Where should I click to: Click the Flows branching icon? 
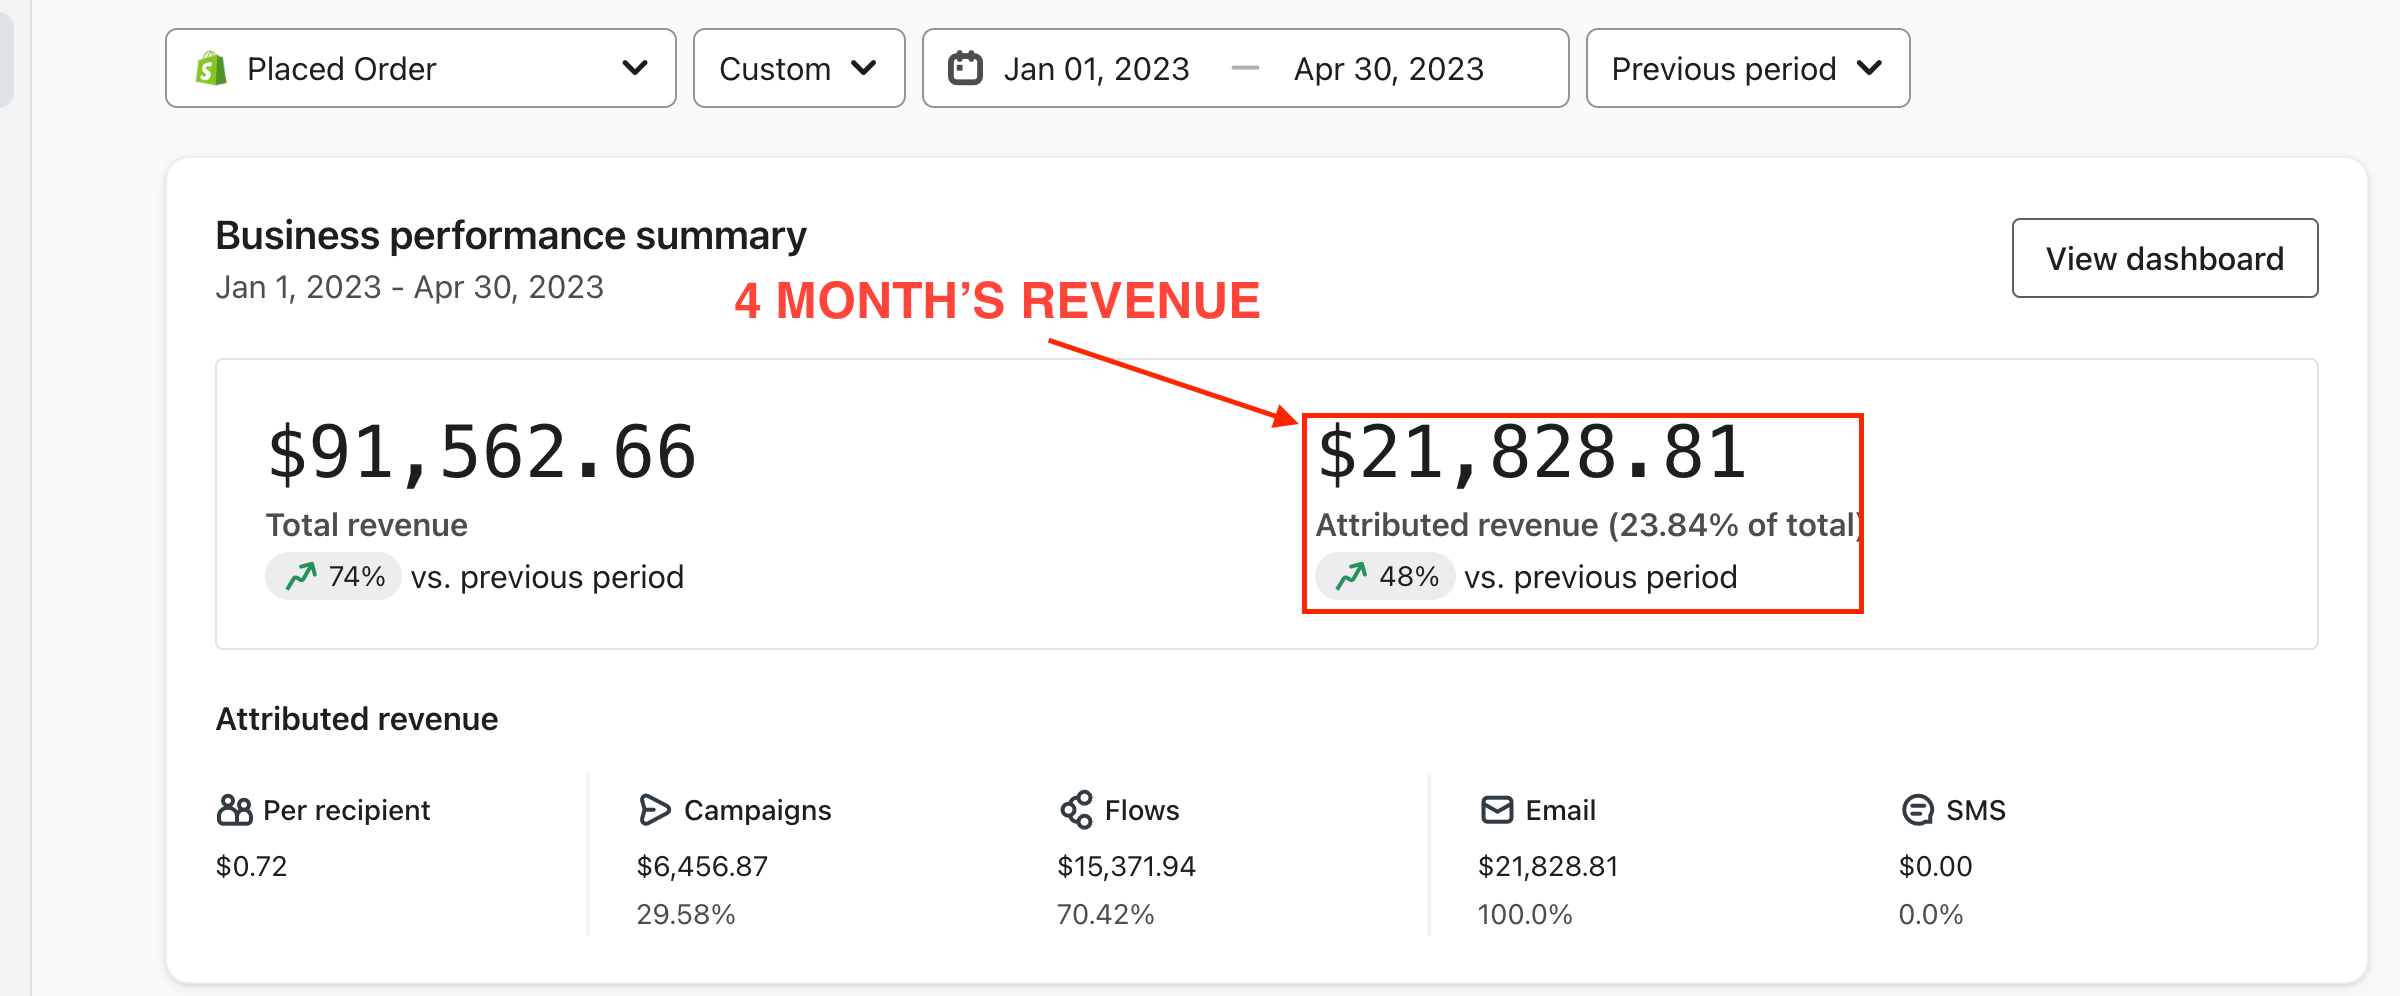pos(1076,810)
